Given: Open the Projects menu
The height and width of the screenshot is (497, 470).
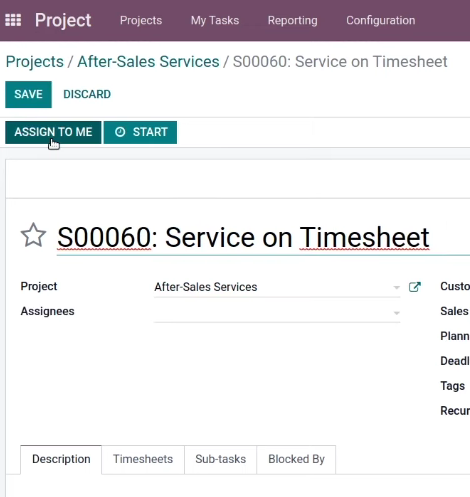Looking at the screenshot, I should pyautogui.click(x=141, y=20).
